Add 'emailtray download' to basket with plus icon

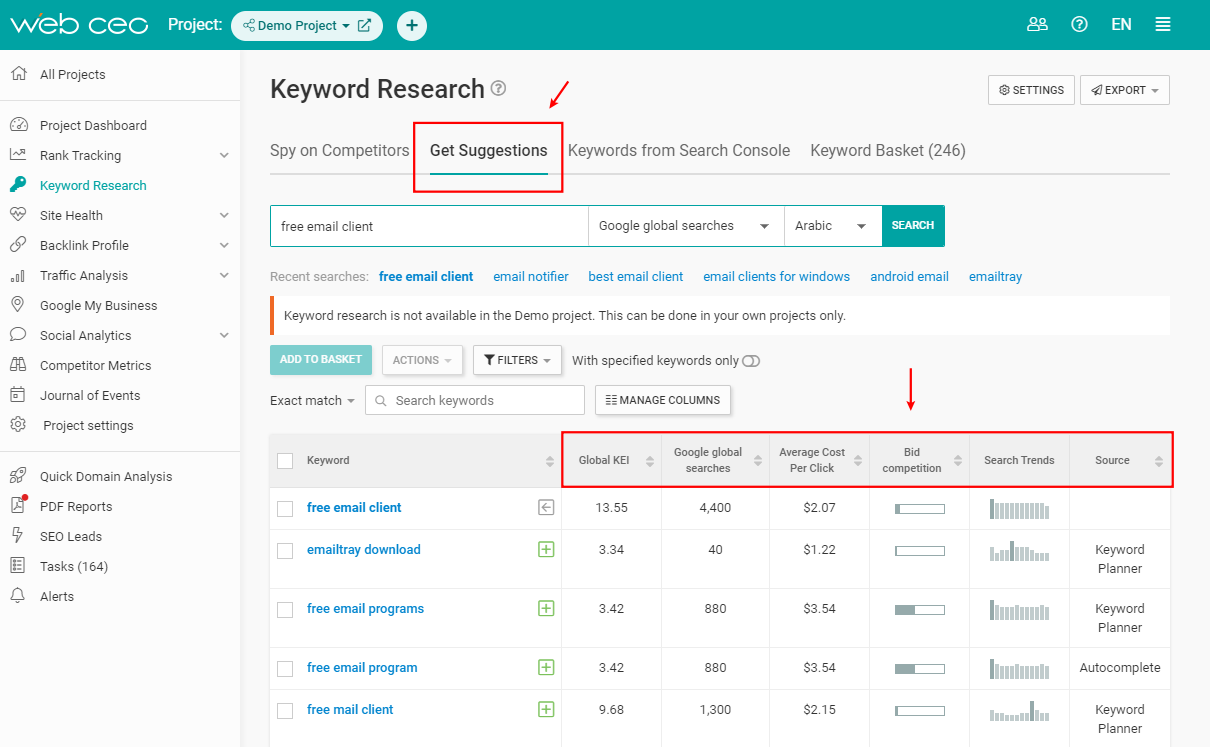(546, 549)
